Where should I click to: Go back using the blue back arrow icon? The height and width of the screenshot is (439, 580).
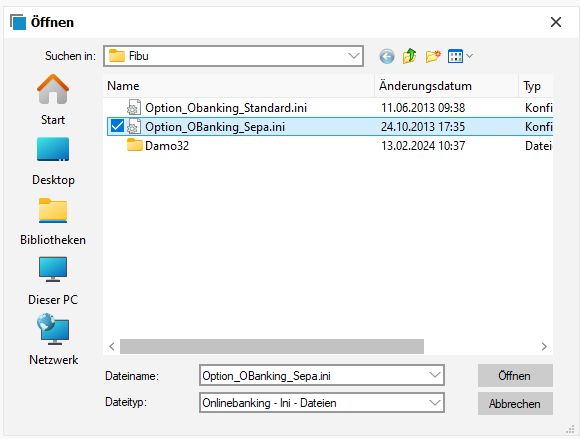point(387,57)
